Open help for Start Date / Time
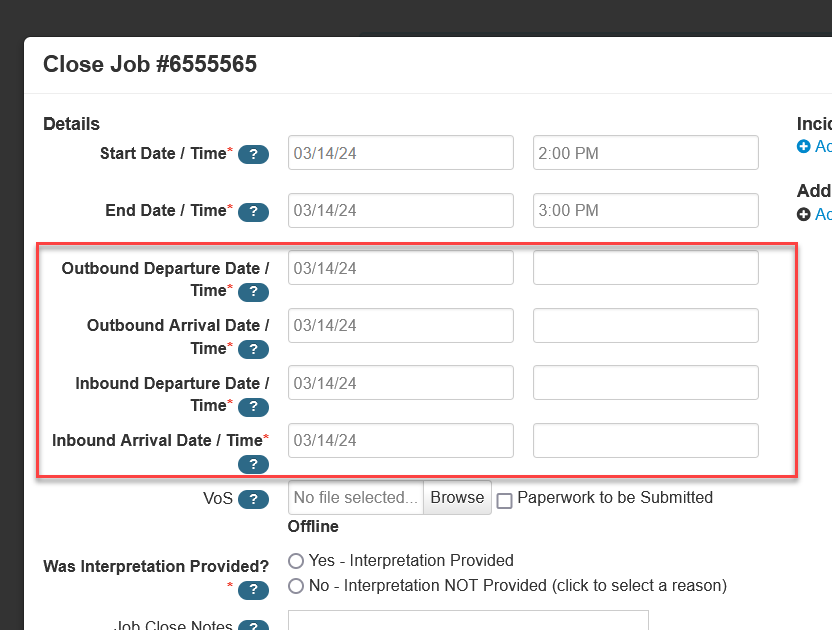Screen dimensions: 832x630 click(x=253, y=154)
